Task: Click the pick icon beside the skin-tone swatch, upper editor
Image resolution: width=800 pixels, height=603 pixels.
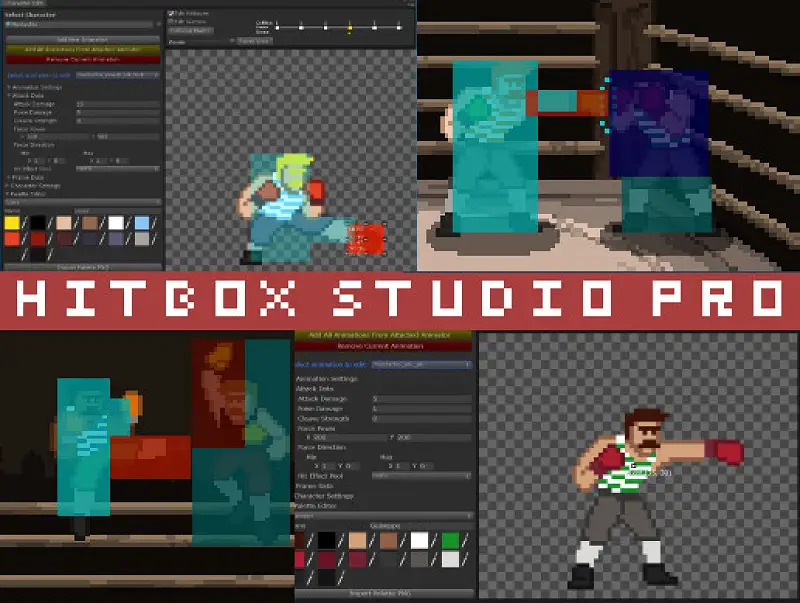Action: point(77,223)
